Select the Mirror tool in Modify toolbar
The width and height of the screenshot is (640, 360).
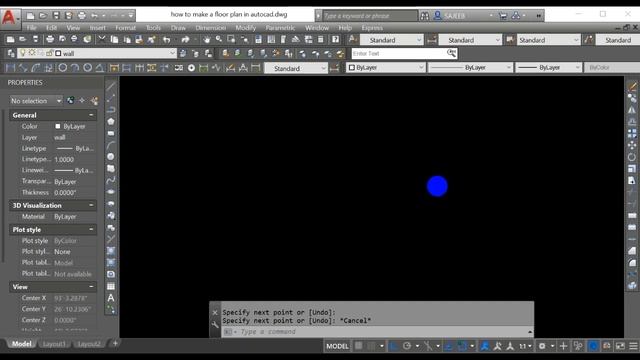(632, 110)
